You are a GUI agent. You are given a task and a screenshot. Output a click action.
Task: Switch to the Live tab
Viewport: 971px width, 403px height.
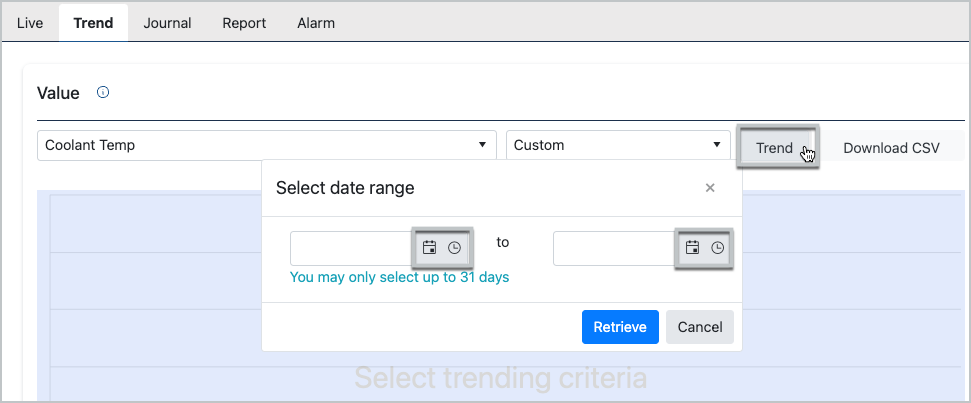click(30, 22)
